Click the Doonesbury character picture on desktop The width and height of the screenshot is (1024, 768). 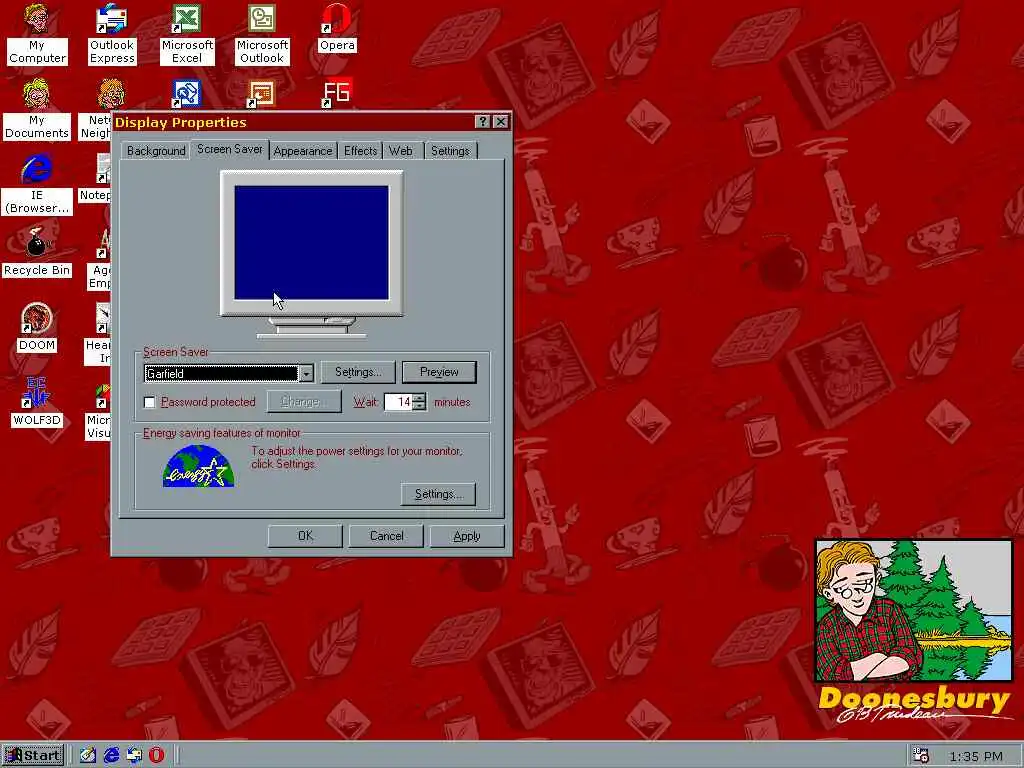coord(914,610)
